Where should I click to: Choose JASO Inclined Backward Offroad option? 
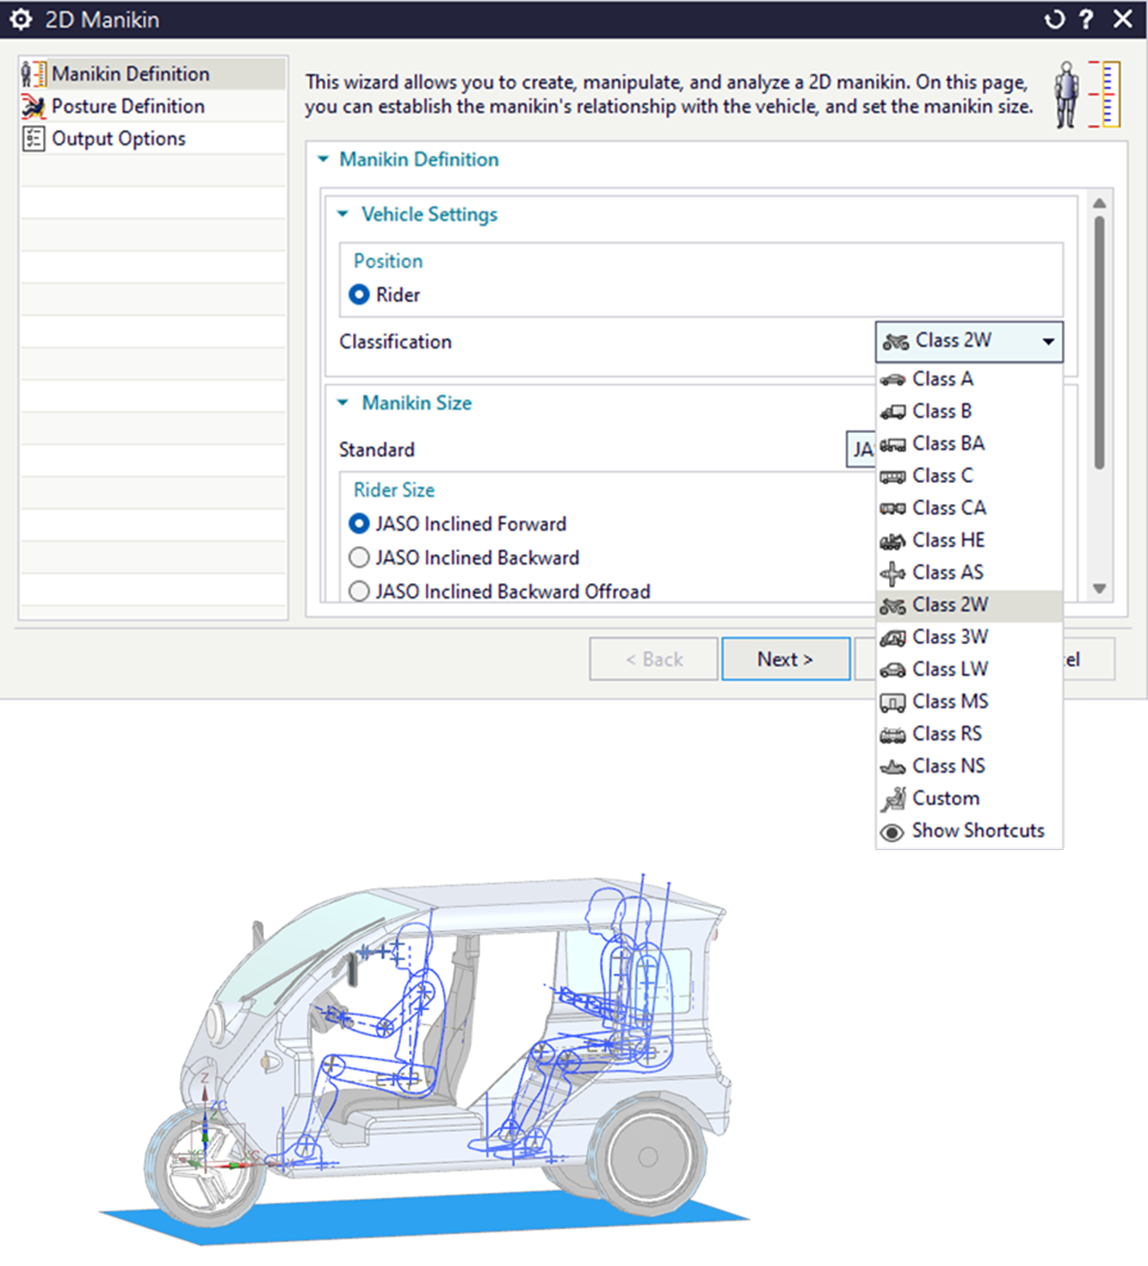[359, 592]
